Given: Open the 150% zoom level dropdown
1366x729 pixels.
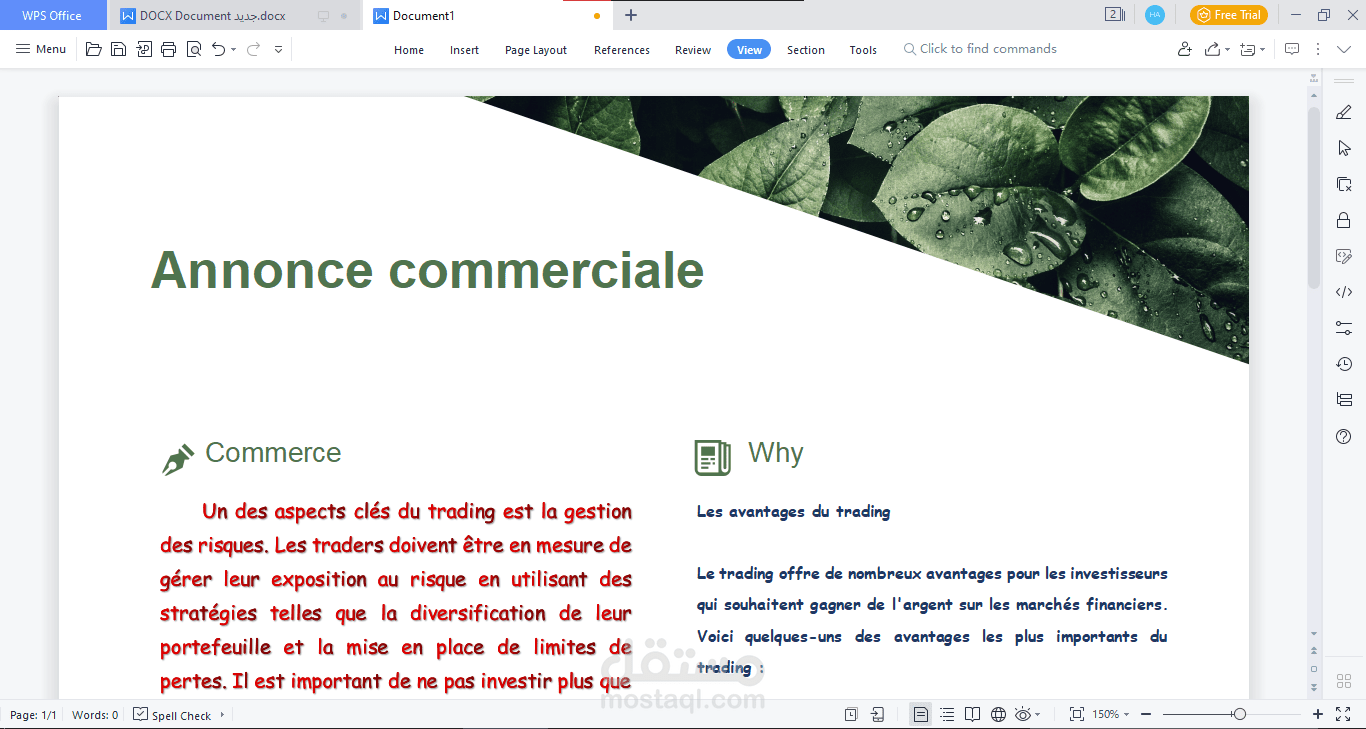Looking at the screenshot, I should point(1111,714).
